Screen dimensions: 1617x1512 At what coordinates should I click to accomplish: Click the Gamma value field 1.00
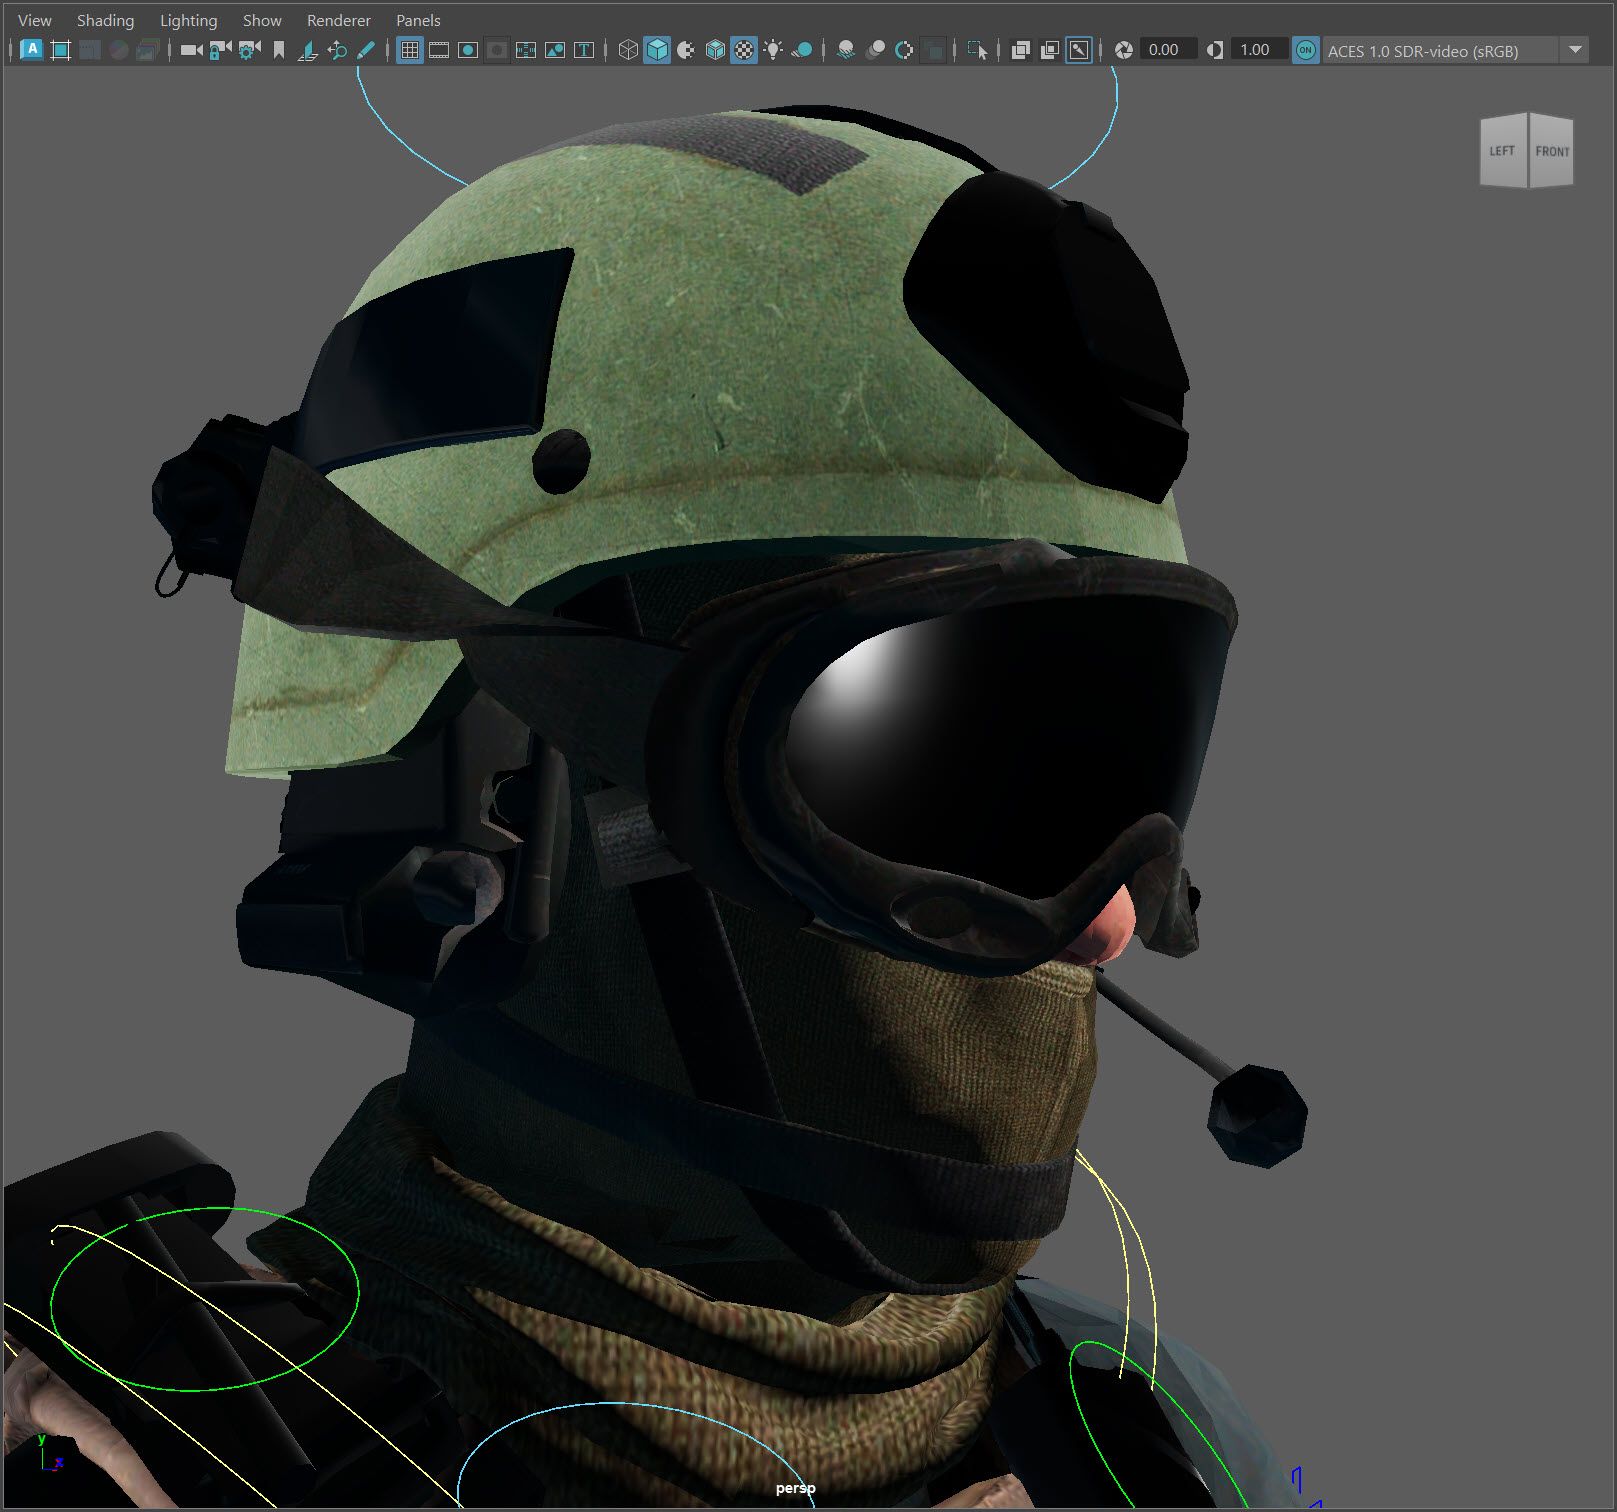[x=1259, y=49]
